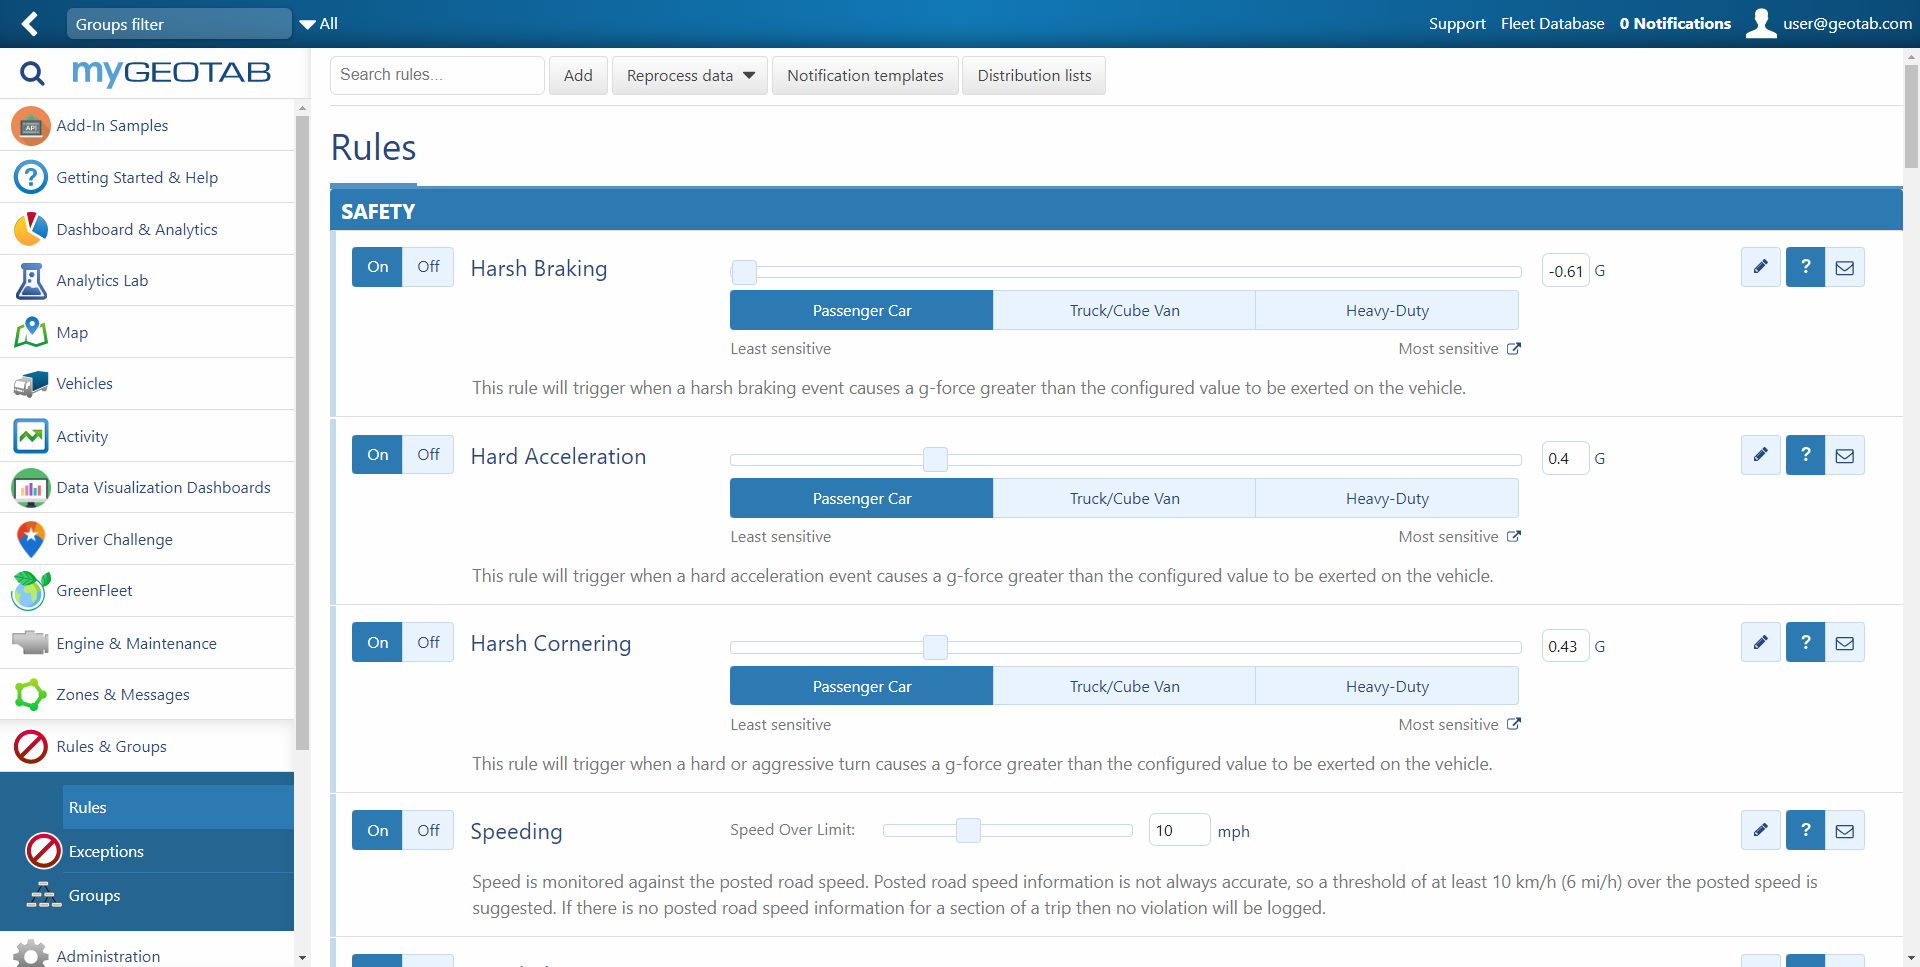Click the Speed Over Limit slider handle
The image size is (1920, 967).
tap(968, 830)
